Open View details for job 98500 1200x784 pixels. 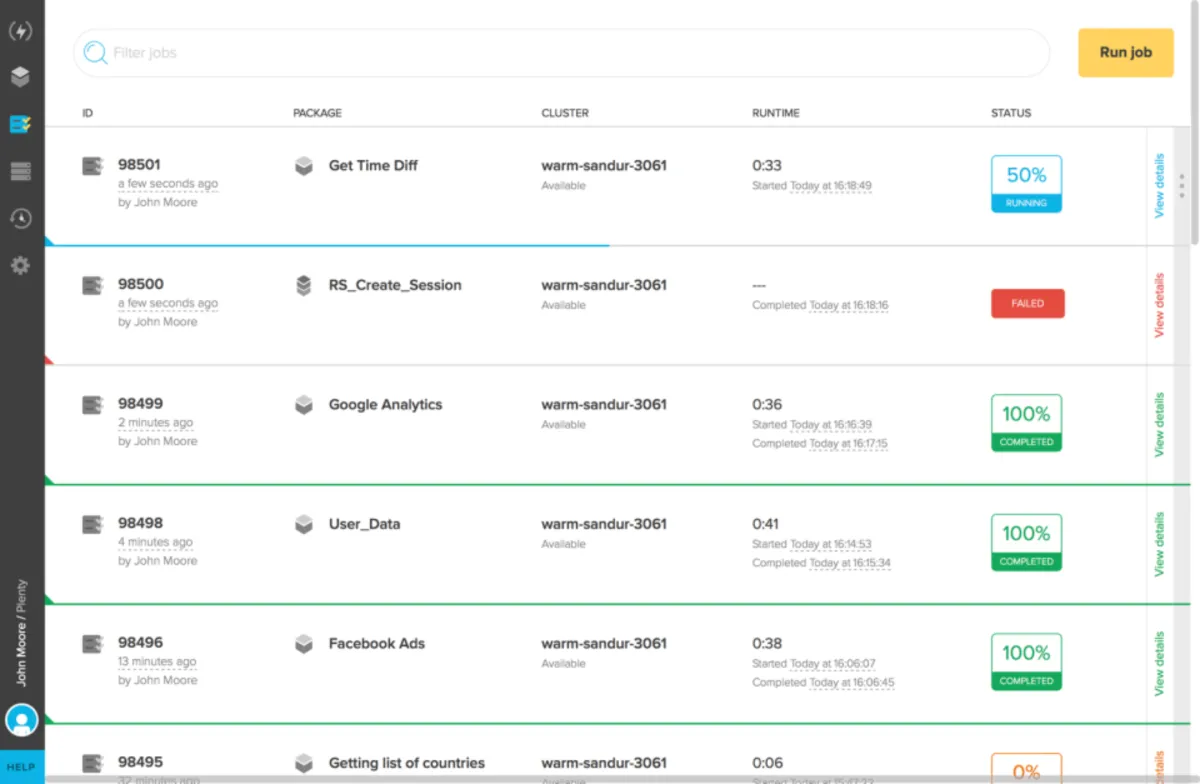(1160, 305)
